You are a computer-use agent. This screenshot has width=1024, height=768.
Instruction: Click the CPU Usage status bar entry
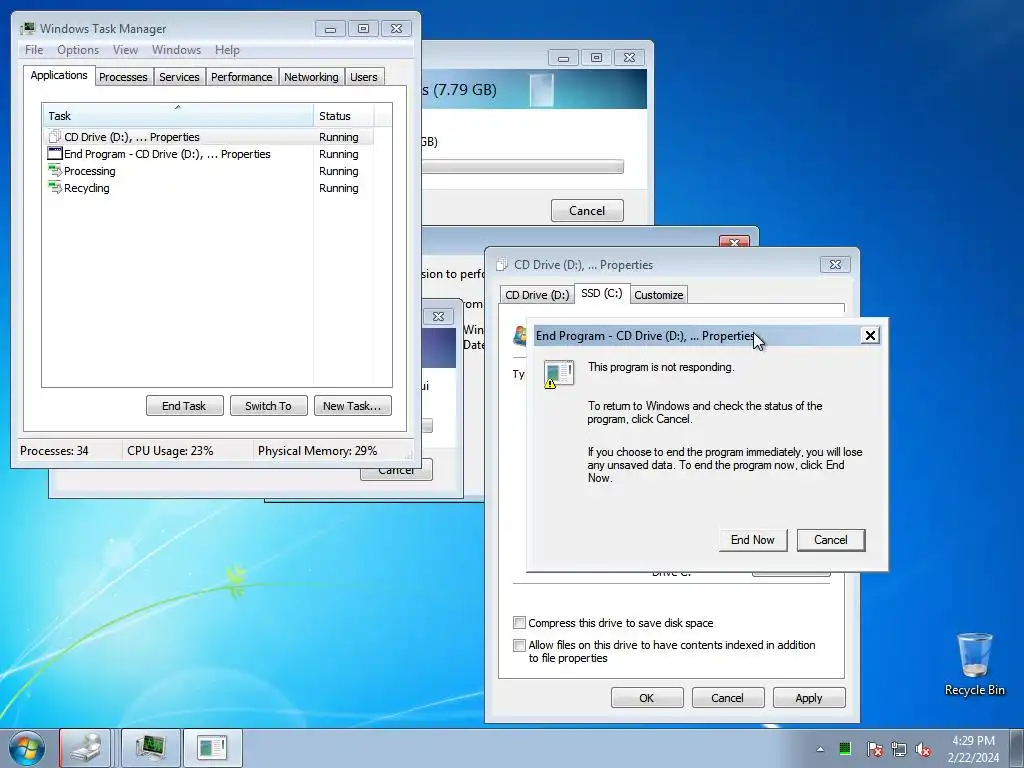point(170,451)
